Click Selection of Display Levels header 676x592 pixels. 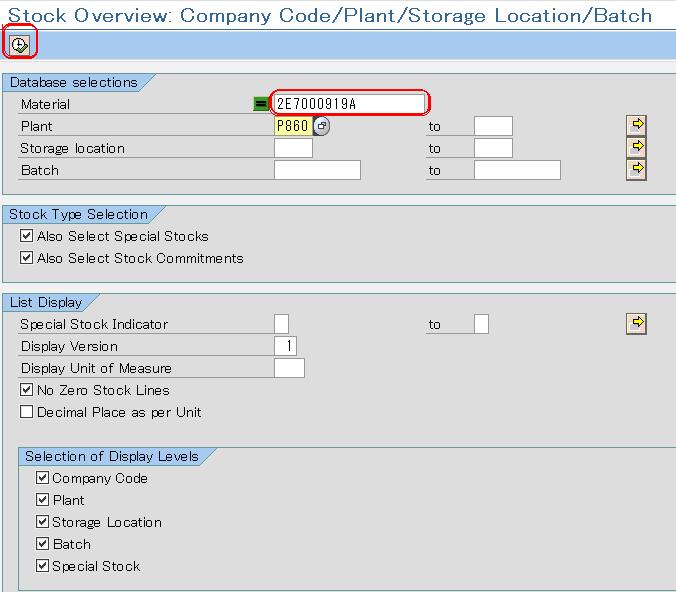(x=112, y=456)
